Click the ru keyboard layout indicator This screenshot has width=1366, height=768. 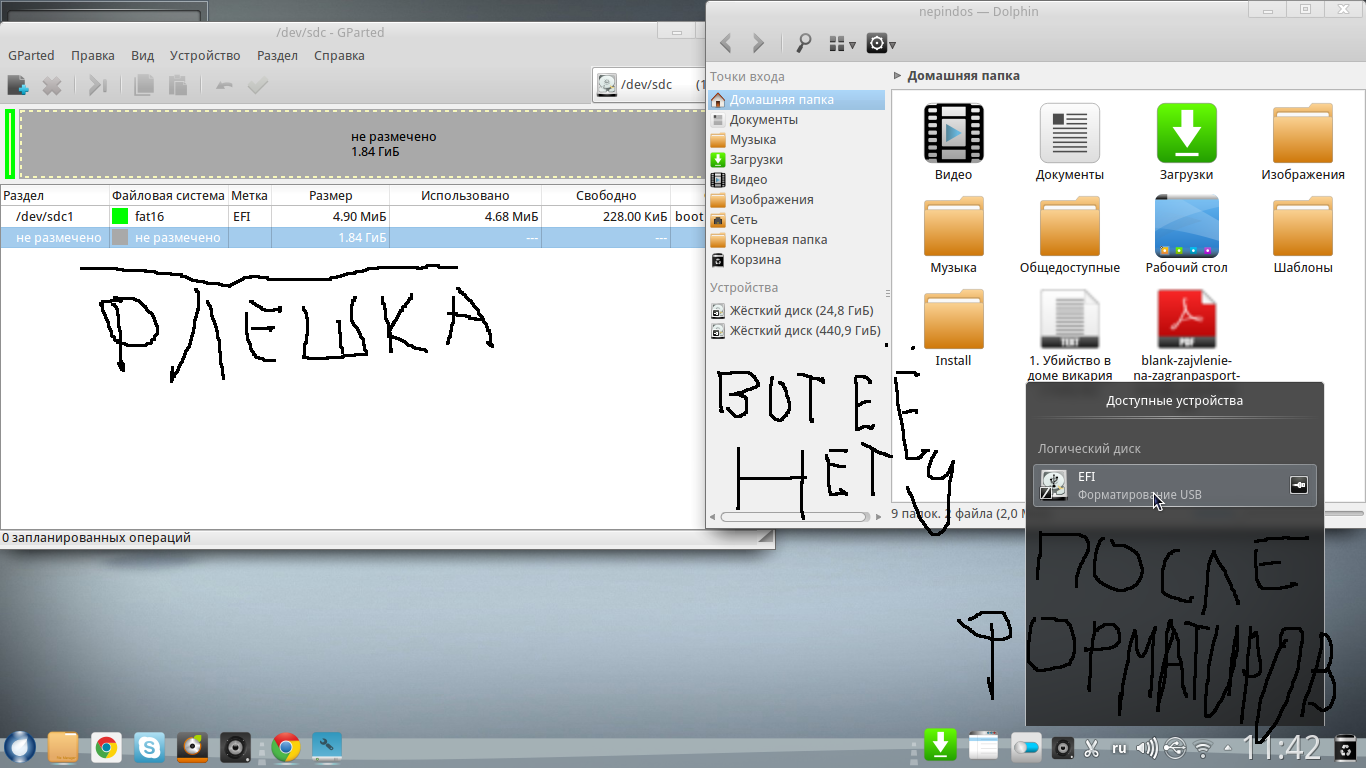[x=1119, y=747]
